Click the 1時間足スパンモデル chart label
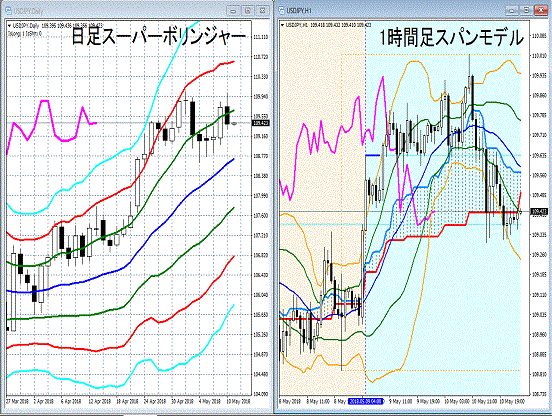The image size is (552, 416). [452, 38]
